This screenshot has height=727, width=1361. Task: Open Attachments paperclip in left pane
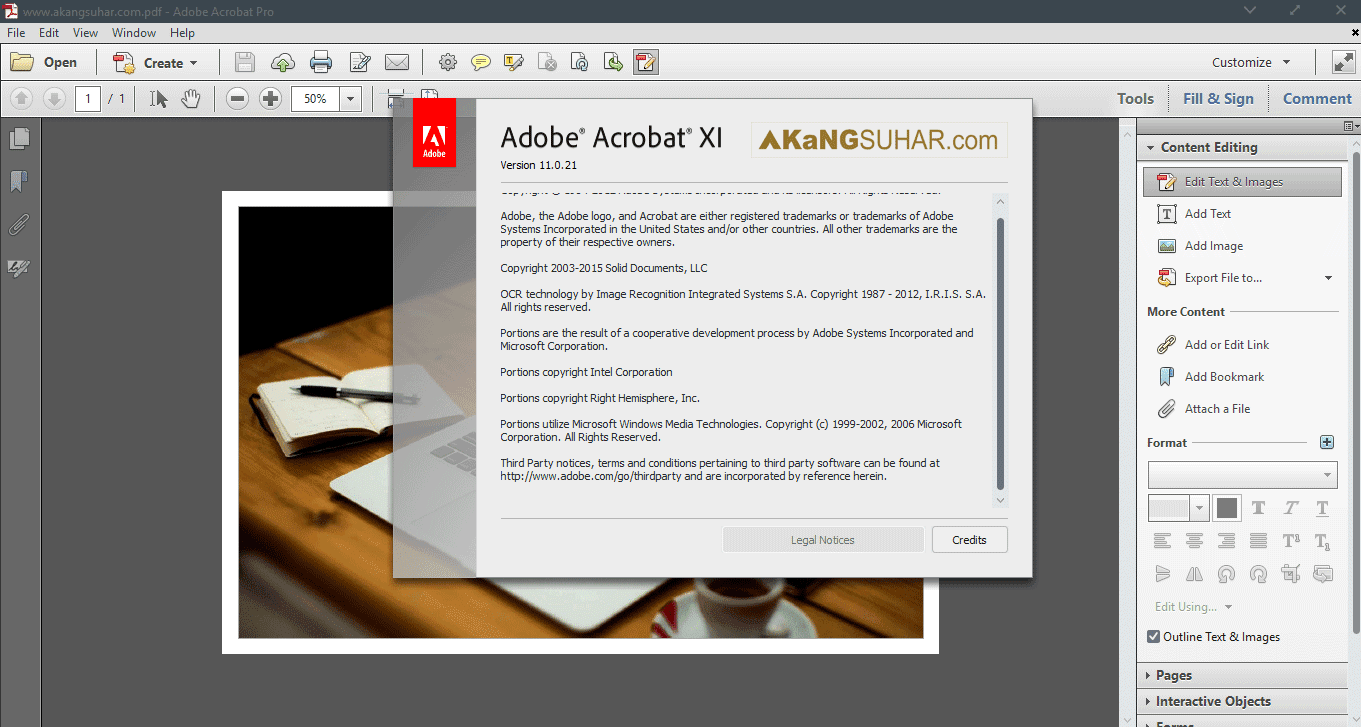tap(19, 224)
